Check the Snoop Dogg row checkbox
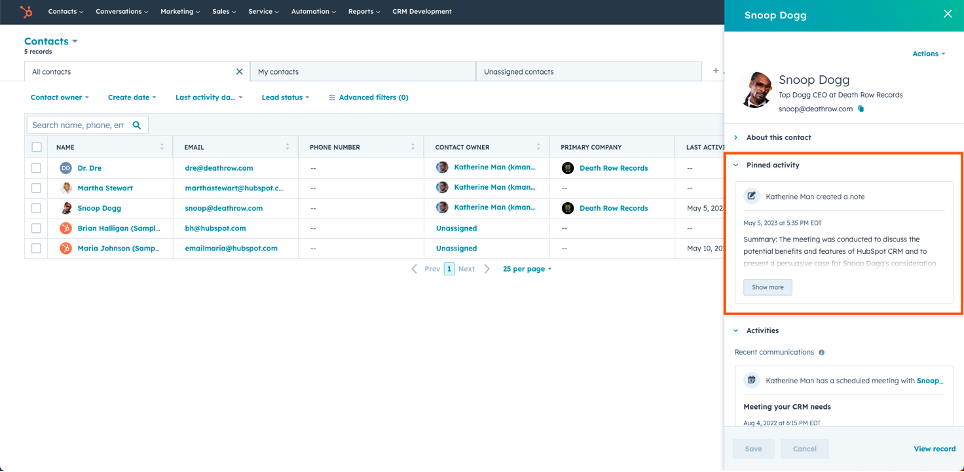This screenshot has height=472, width=964. (36, 208)
